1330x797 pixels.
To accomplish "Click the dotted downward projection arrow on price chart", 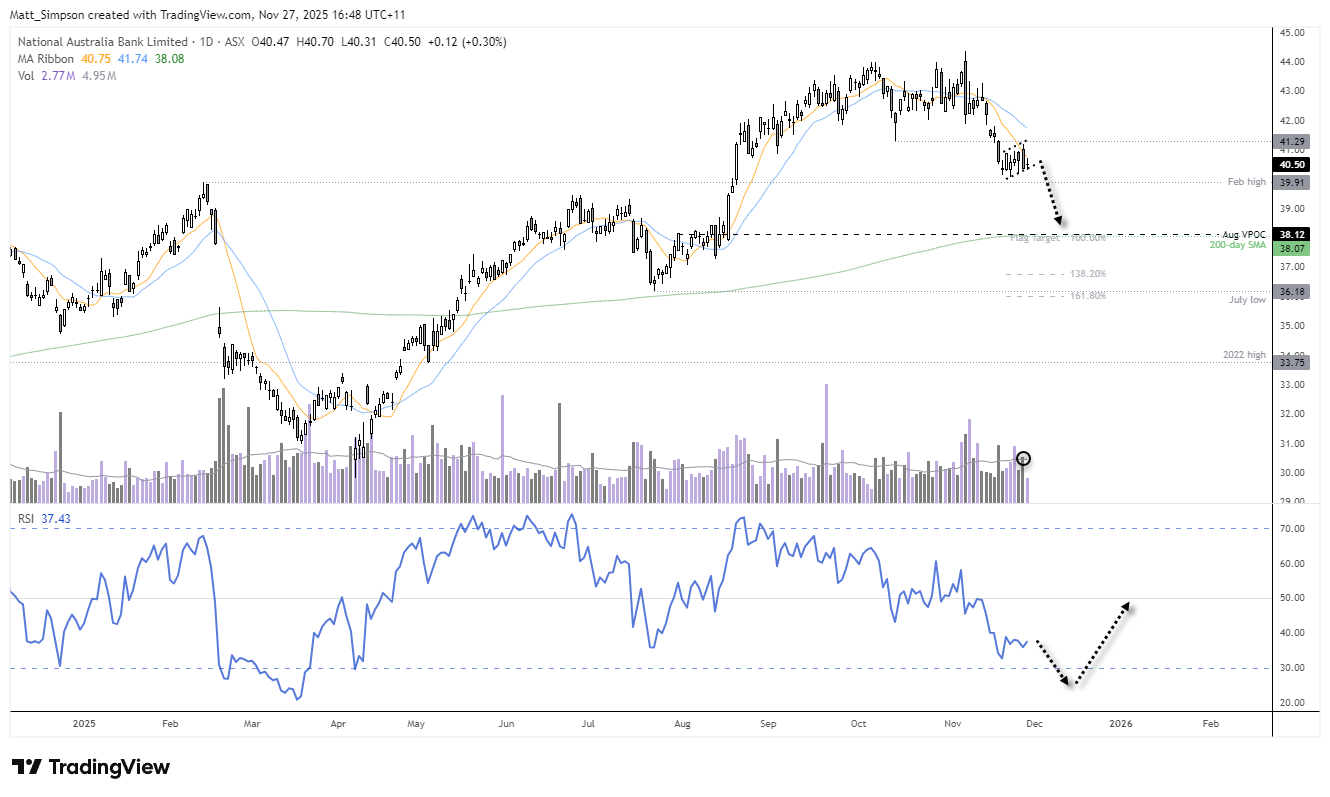I will pos(1047,190).
